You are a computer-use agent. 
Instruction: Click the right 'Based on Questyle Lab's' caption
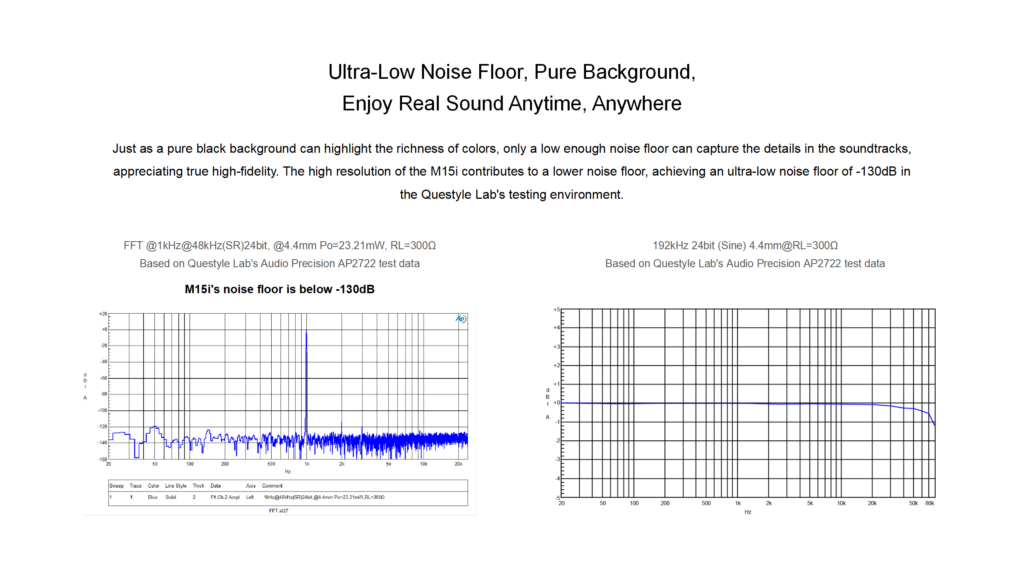[x=745, y=264]
